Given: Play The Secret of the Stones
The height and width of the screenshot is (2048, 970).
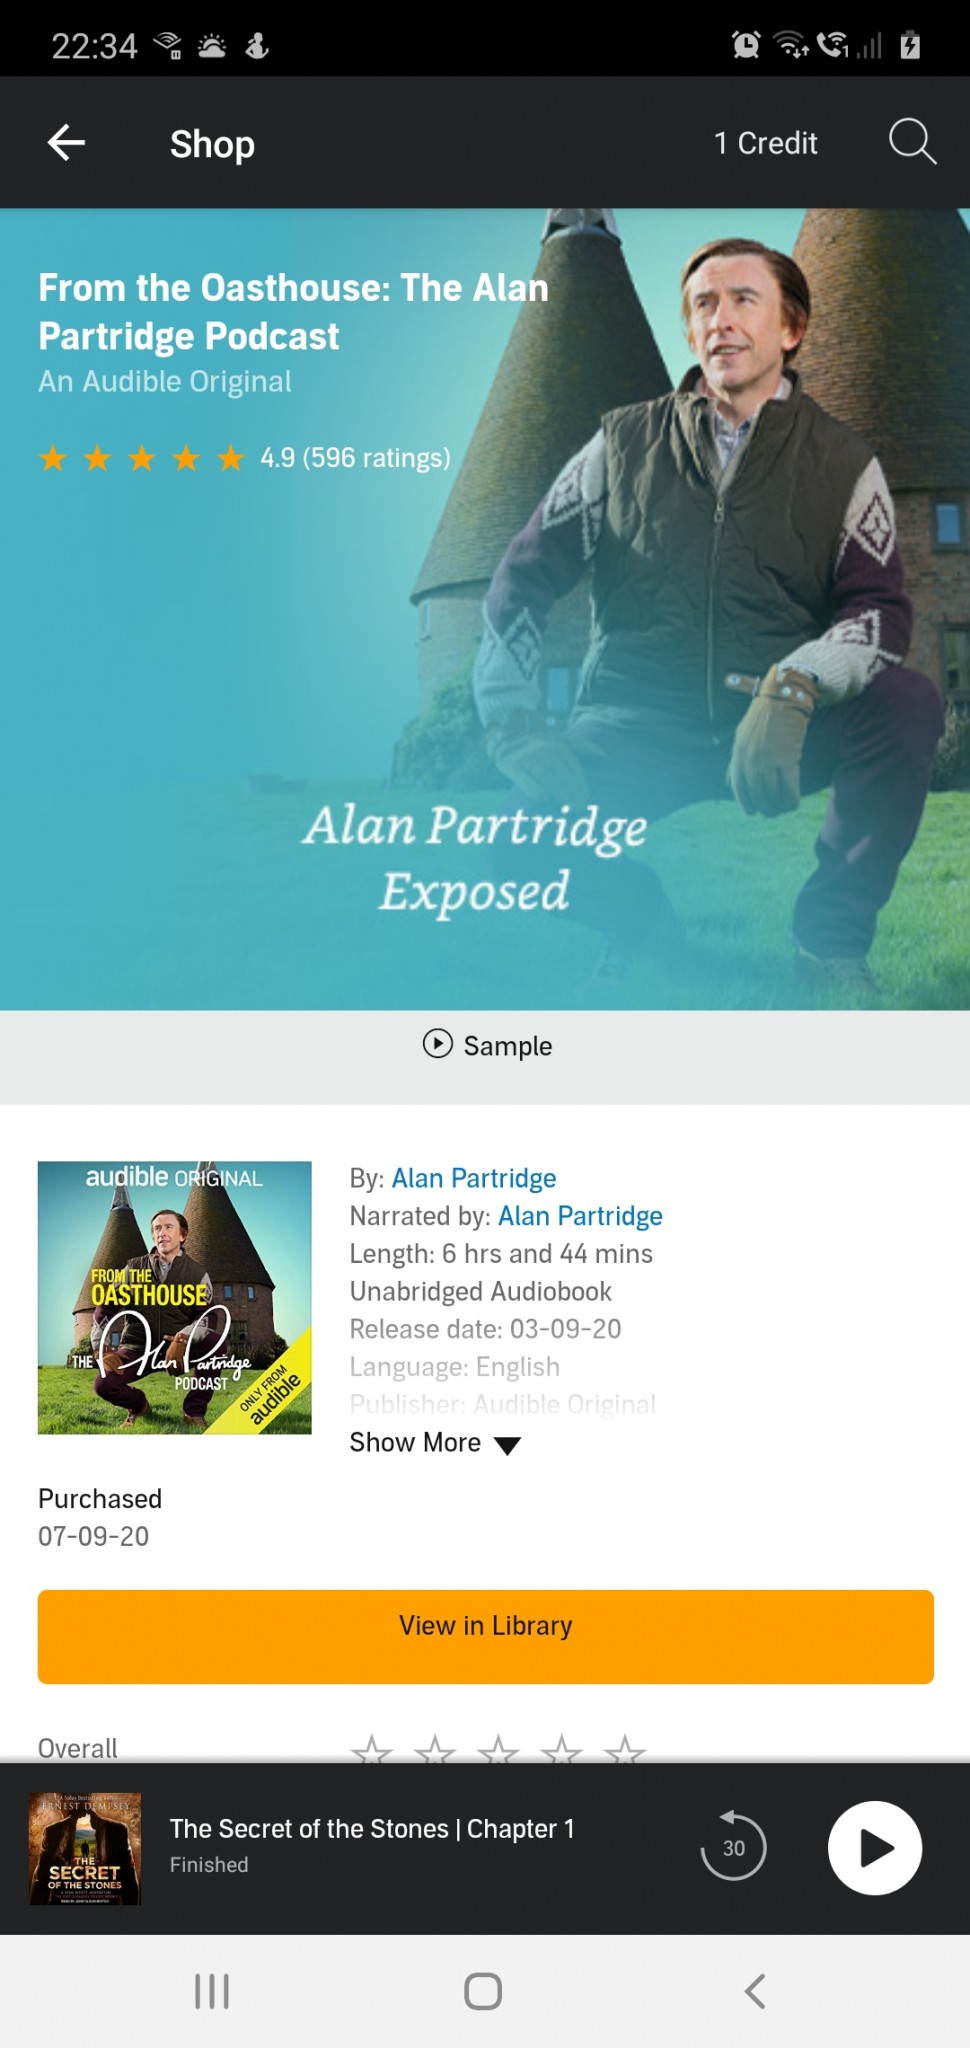Looking at the screenshot, I should pos(875,1848).
